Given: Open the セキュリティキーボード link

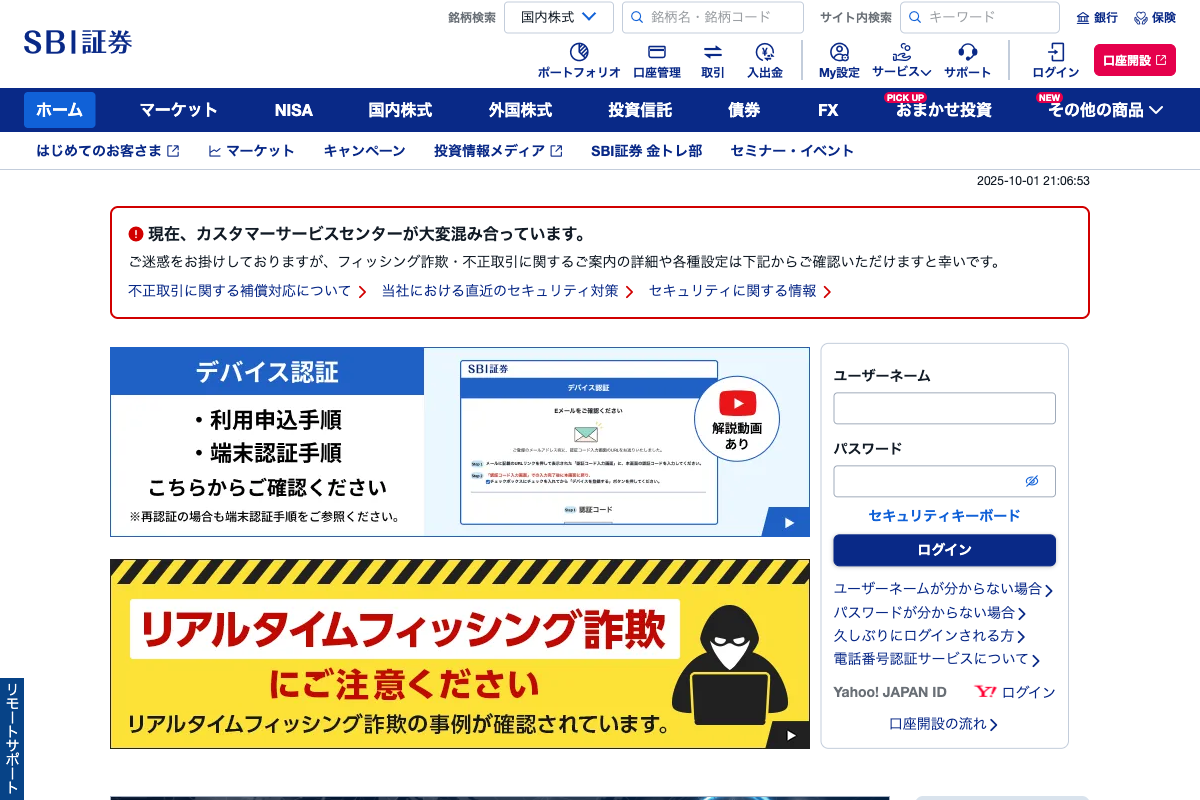Looking at the screenshot, I should tap(944, 515).
